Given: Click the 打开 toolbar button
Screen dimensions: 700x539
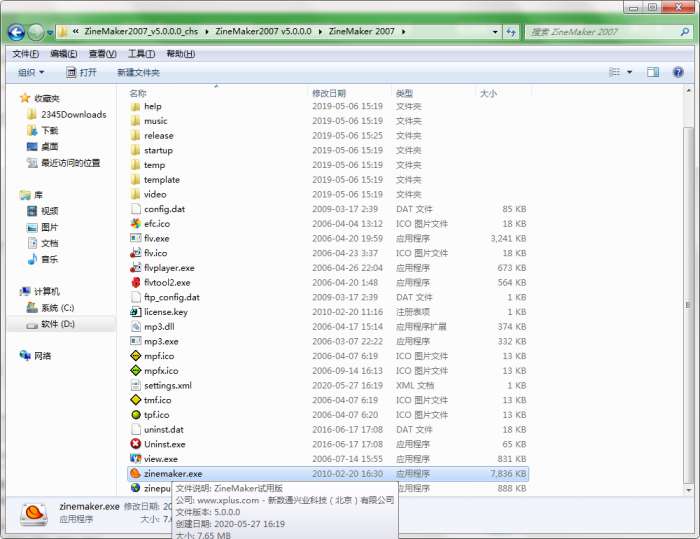Looking at the screenshot, I should 81,72.
